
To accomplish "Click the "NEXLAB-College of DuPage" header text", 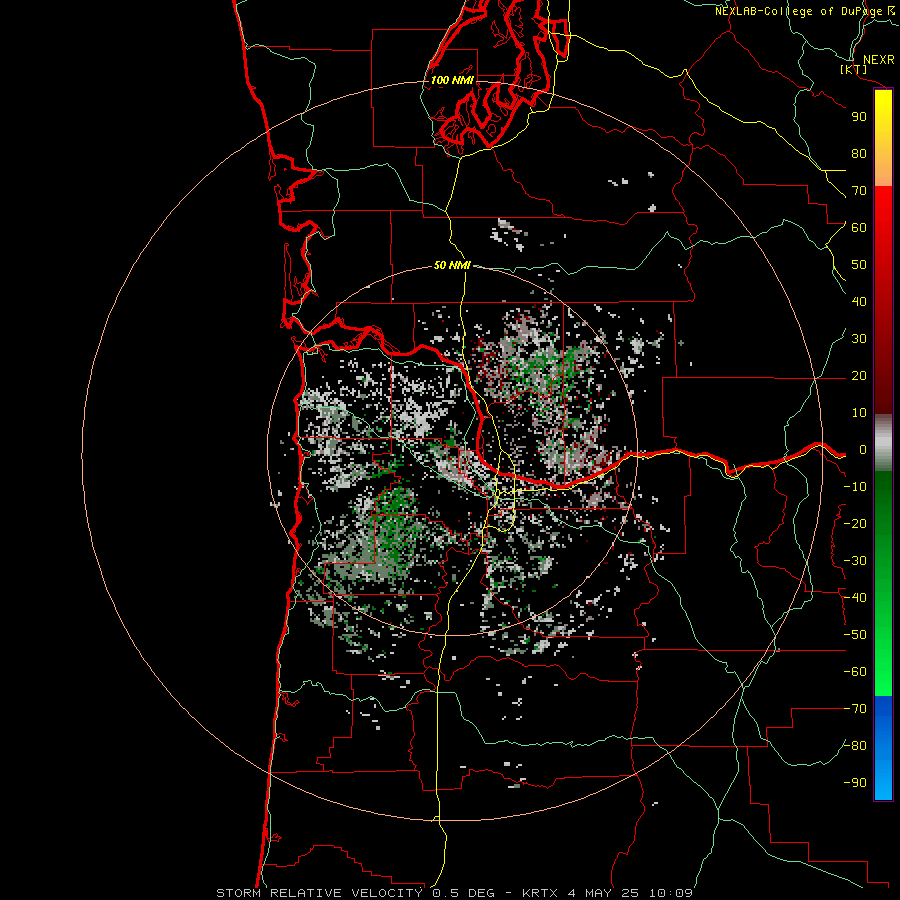I will [x=798, y=11].
